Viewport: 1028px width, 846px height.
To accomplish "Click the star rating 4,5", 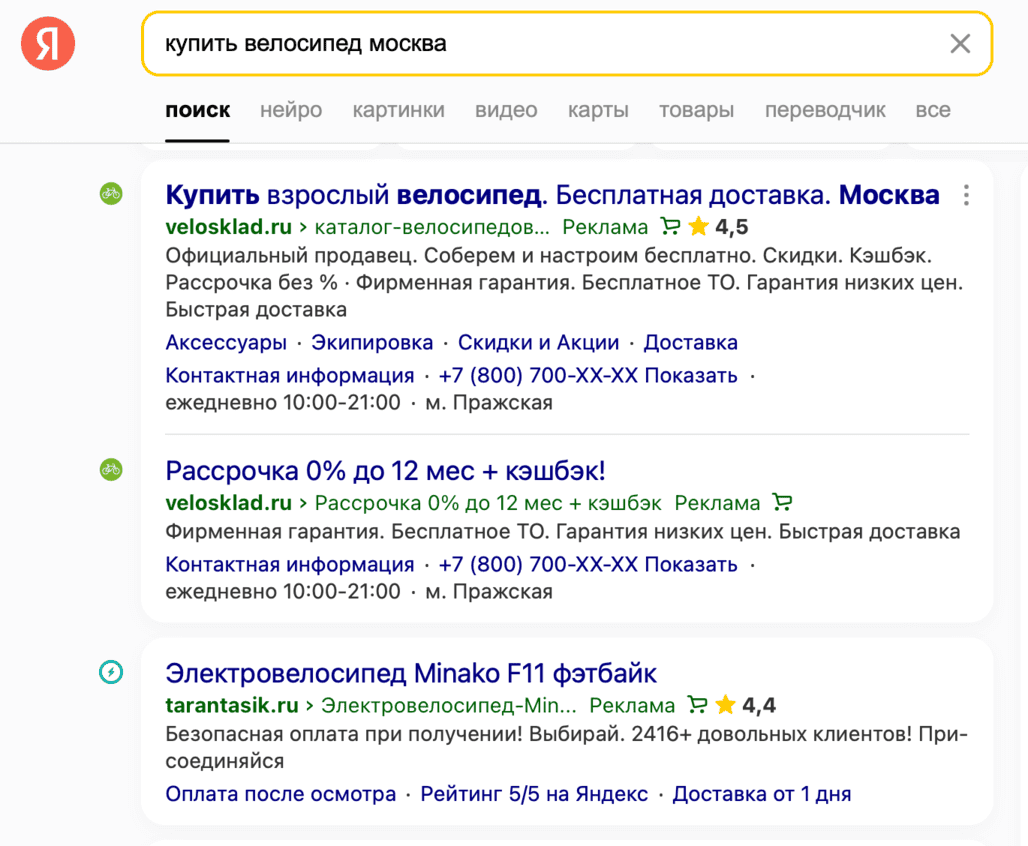I will (x=719, y=227).
